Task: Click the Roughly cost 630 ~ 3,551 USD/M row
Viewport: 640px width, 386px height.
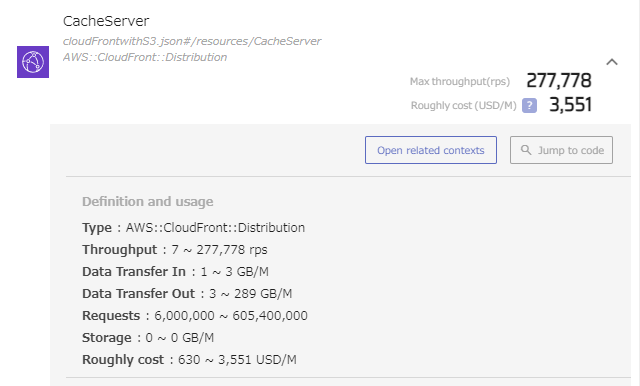Action: (189, 360)
